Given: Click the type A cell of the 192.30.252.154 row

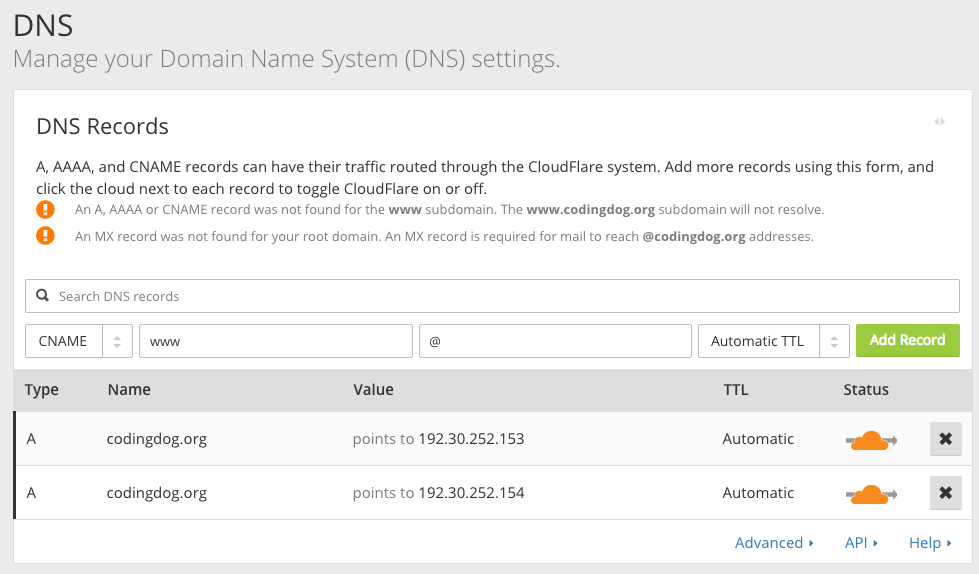Looking at the screenshot, I should (x=31, y=493).
